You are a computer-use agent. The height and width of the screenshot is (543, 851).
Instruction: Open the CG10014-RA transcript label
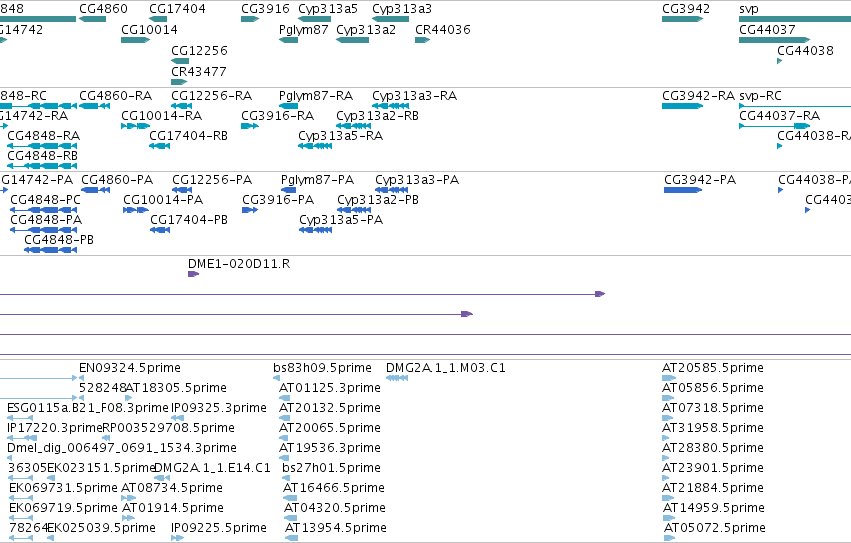161,116
